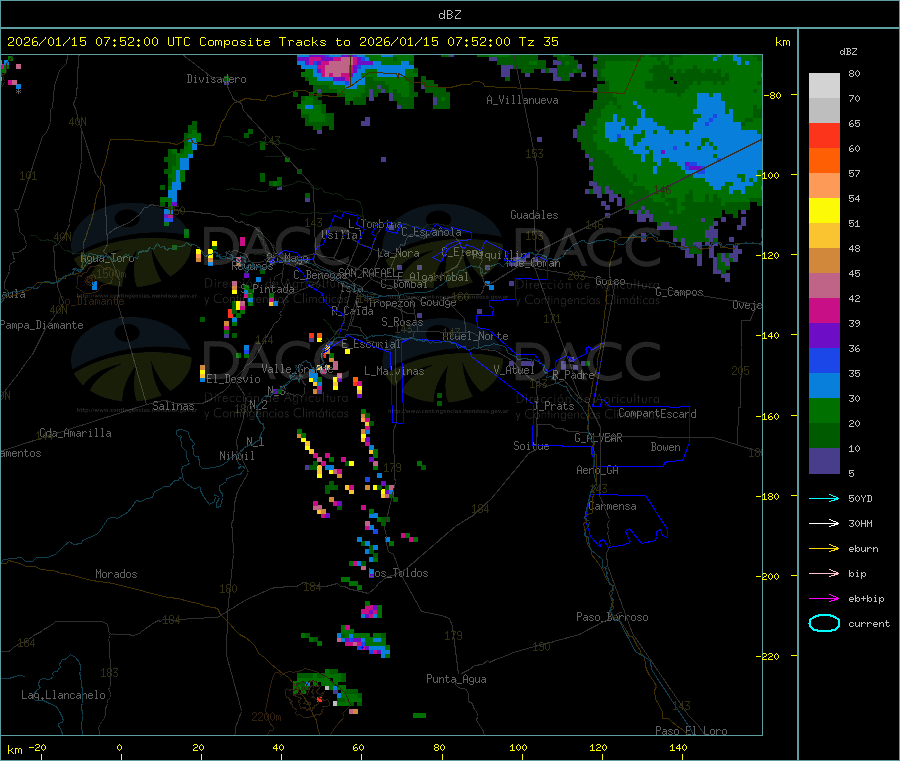
Task: Click the 100 km x-axis tick label
Action: tap(518, 747)
